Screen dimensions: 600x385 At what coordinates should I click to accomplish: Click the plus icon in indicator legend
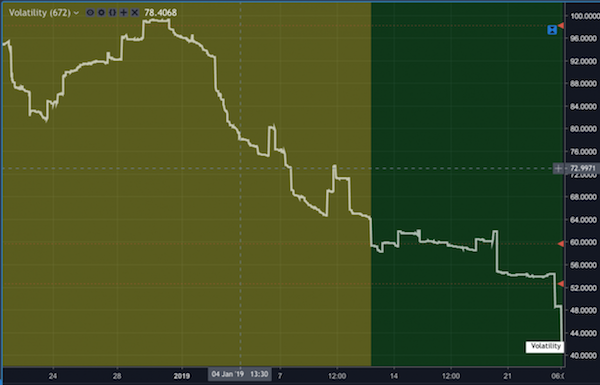coord(123,13)
